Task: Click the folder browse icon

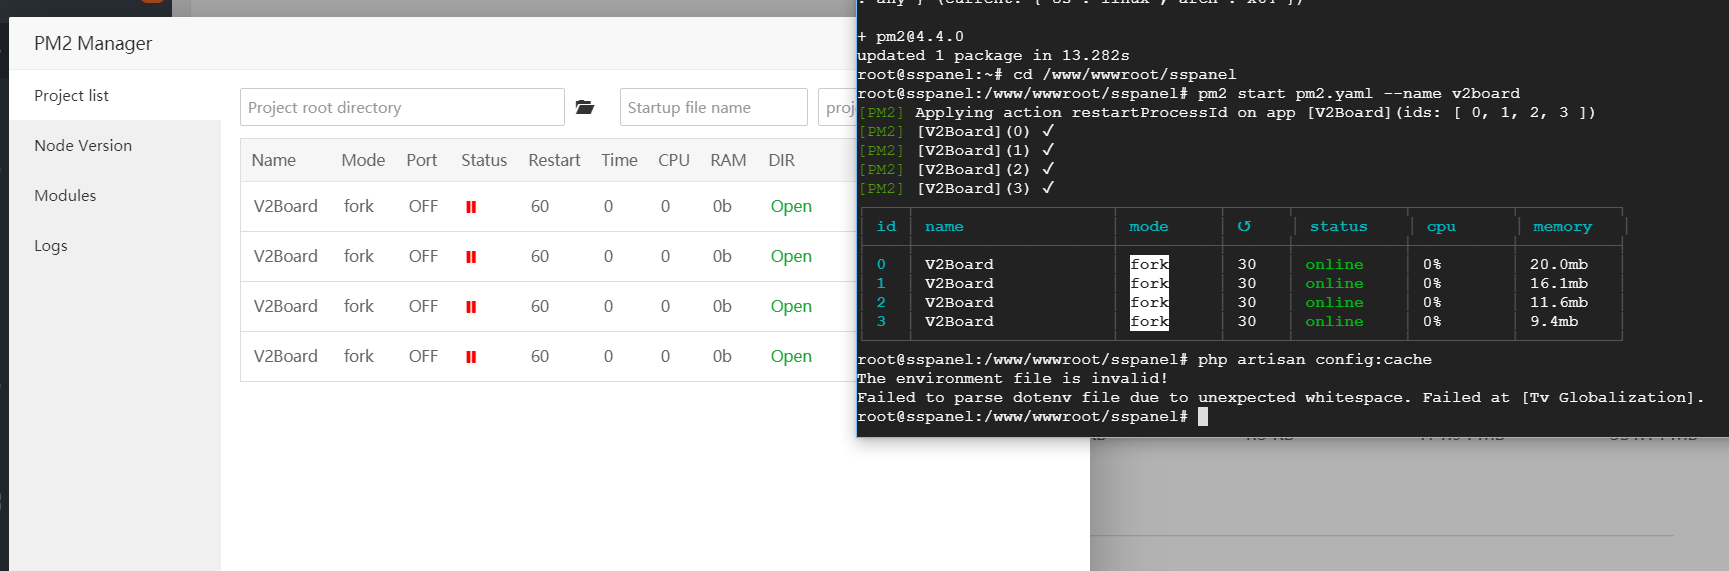Action: pyautogui.click(x=585, y=107)
